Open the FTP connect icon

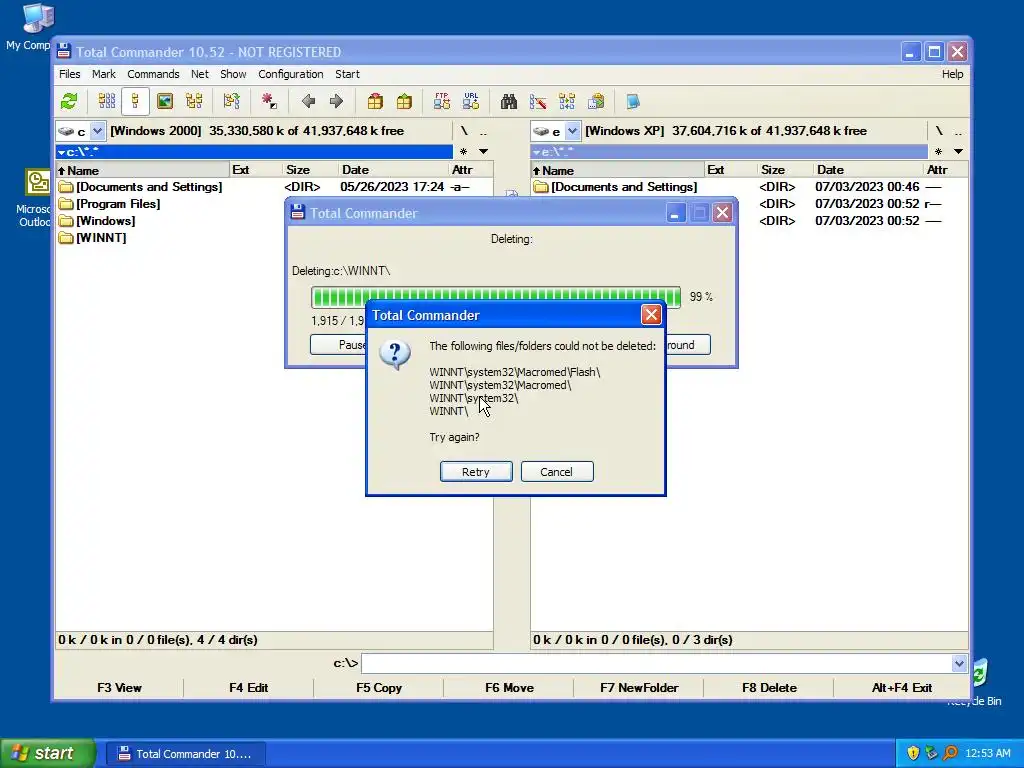tap(441, 101)
